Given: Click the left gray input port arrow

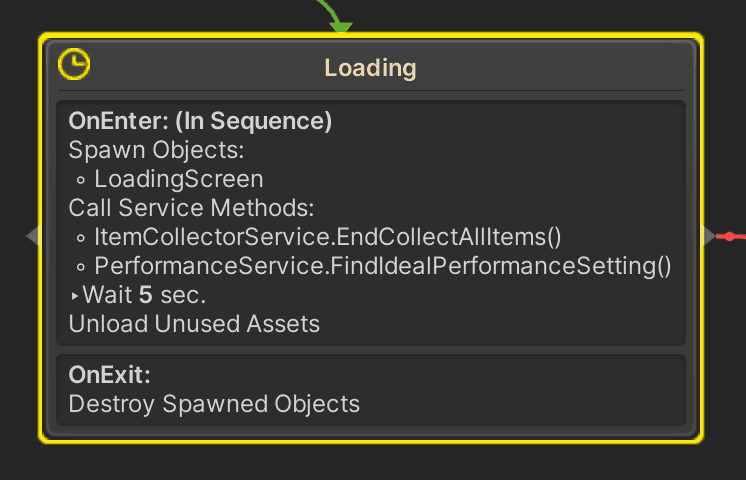Looking at the screenshot, I should click(32, 236).
